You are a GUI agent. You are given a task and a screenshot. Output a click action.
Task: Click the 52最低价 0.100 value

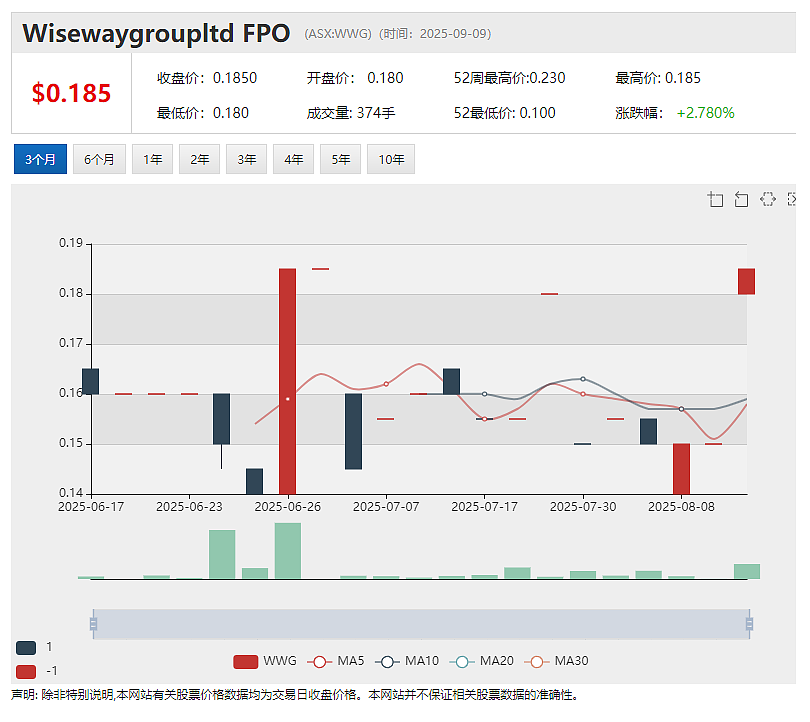point(505,113)
